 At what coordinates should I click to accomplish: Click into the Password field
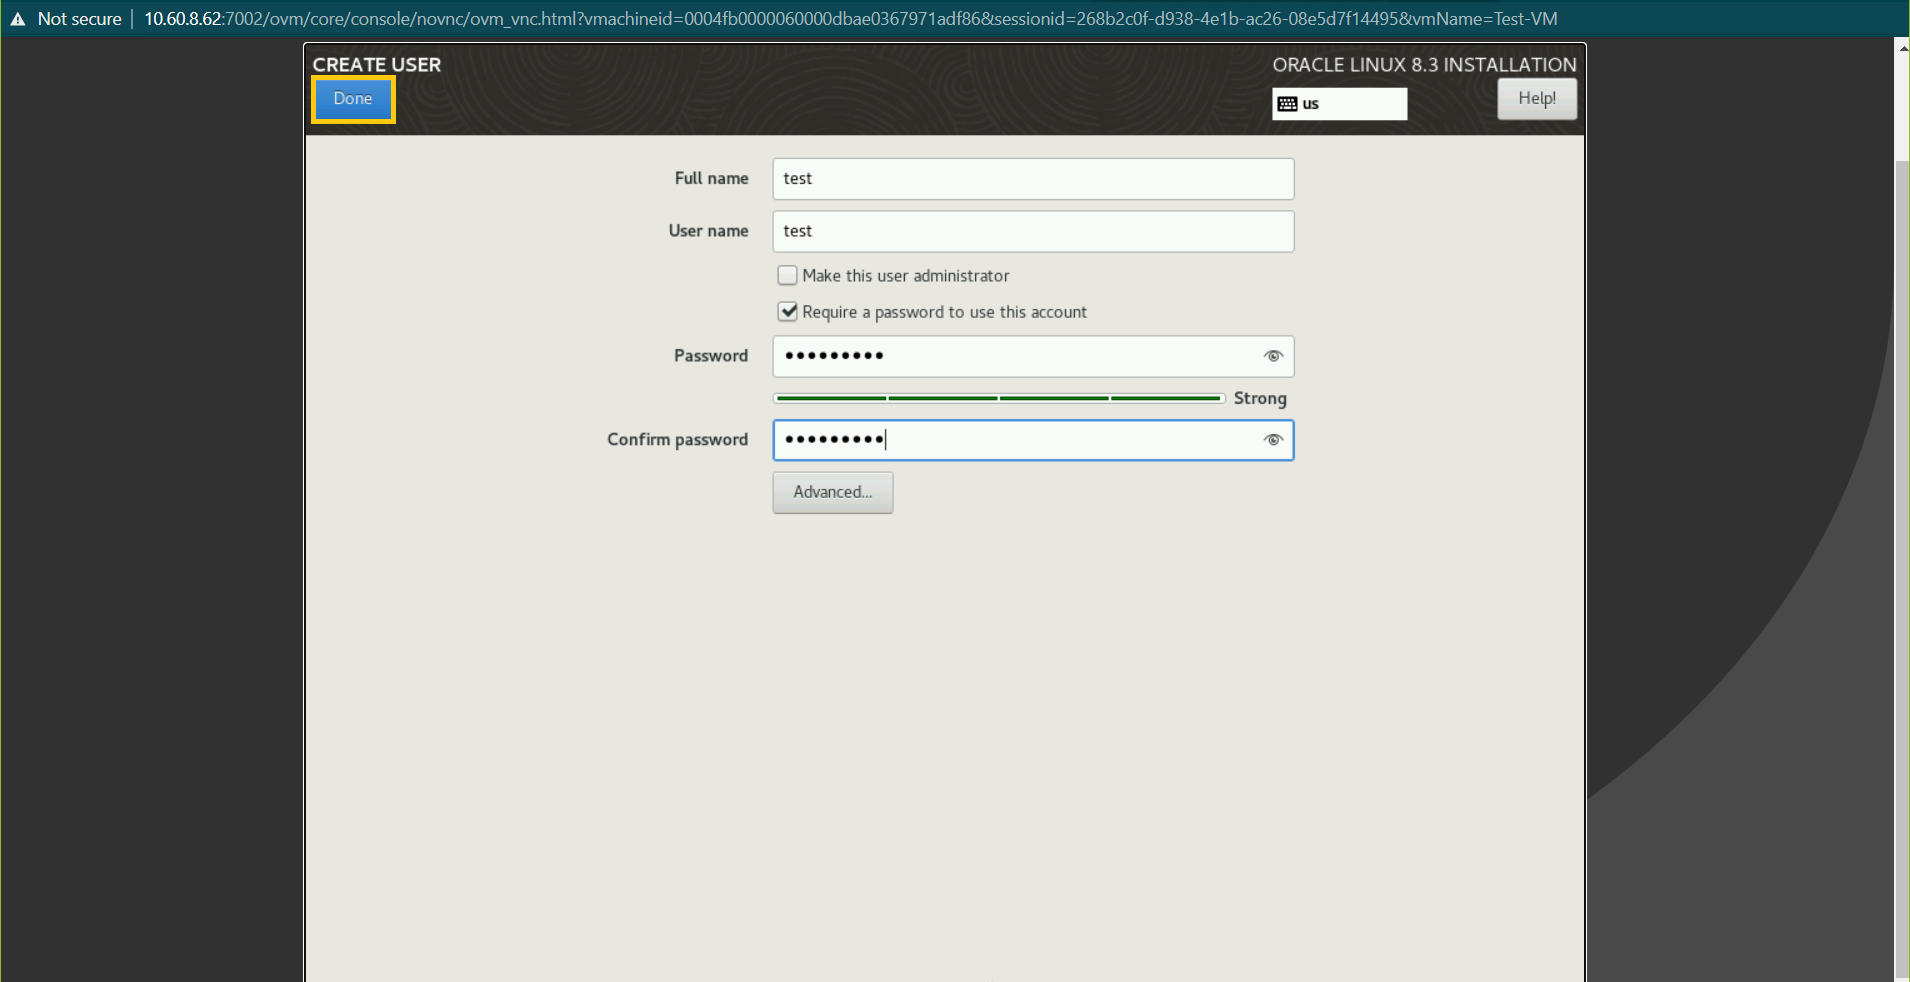click(x=1033, y=356)
